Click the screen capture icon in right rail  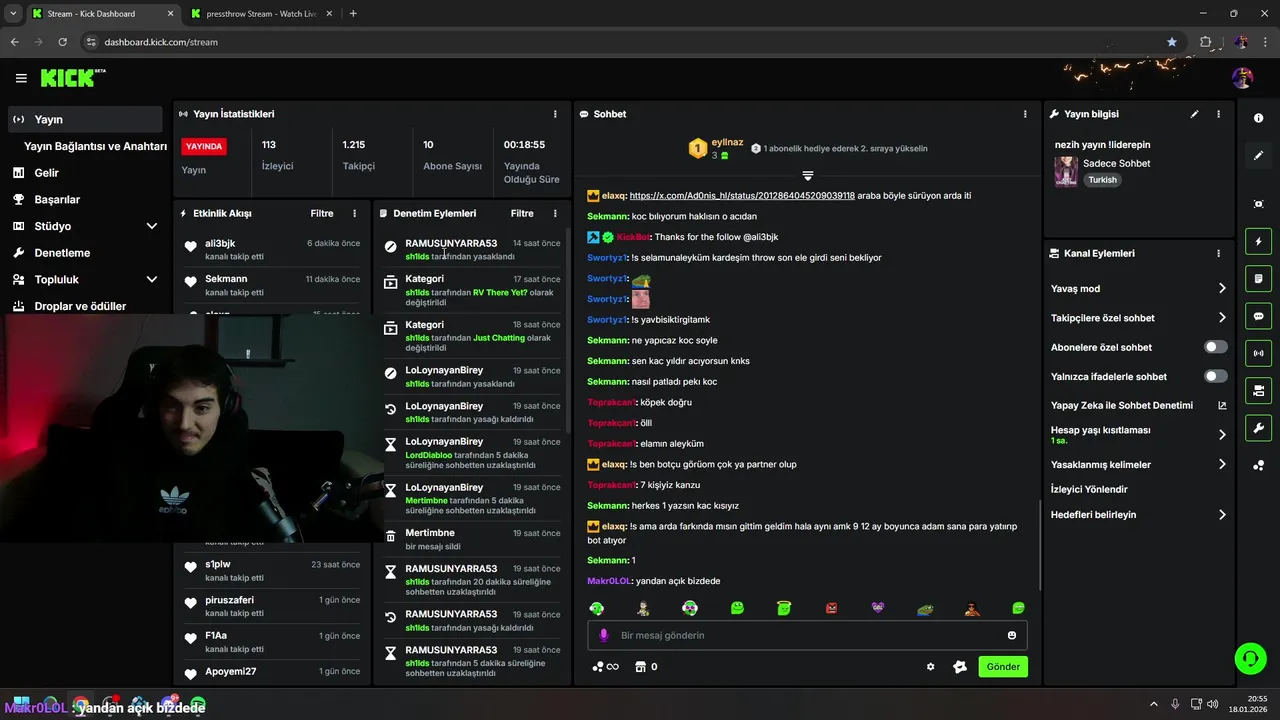pyautogui.click(x=1258, y=204)
